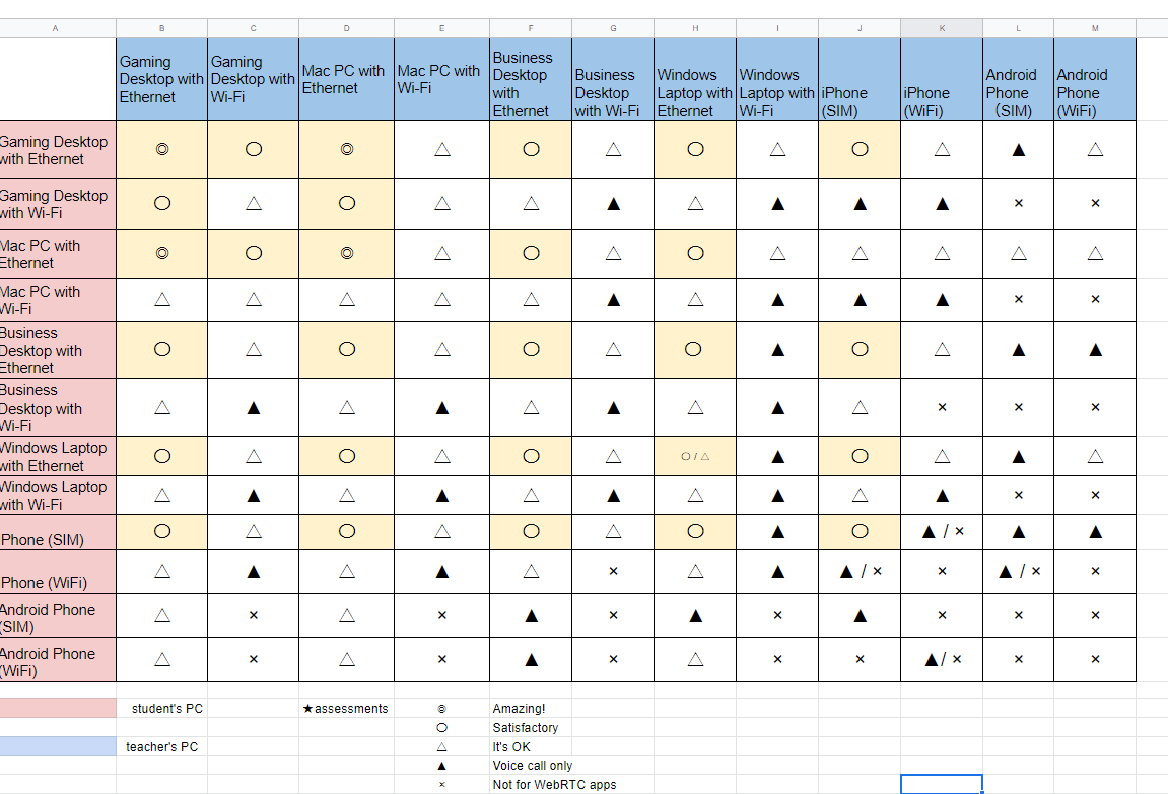Viewport: 1168px width, 794px height.
Task: Select the '▲ / ×' cell in Android Phone (WiFi) row
Action: tap(942, 659)
